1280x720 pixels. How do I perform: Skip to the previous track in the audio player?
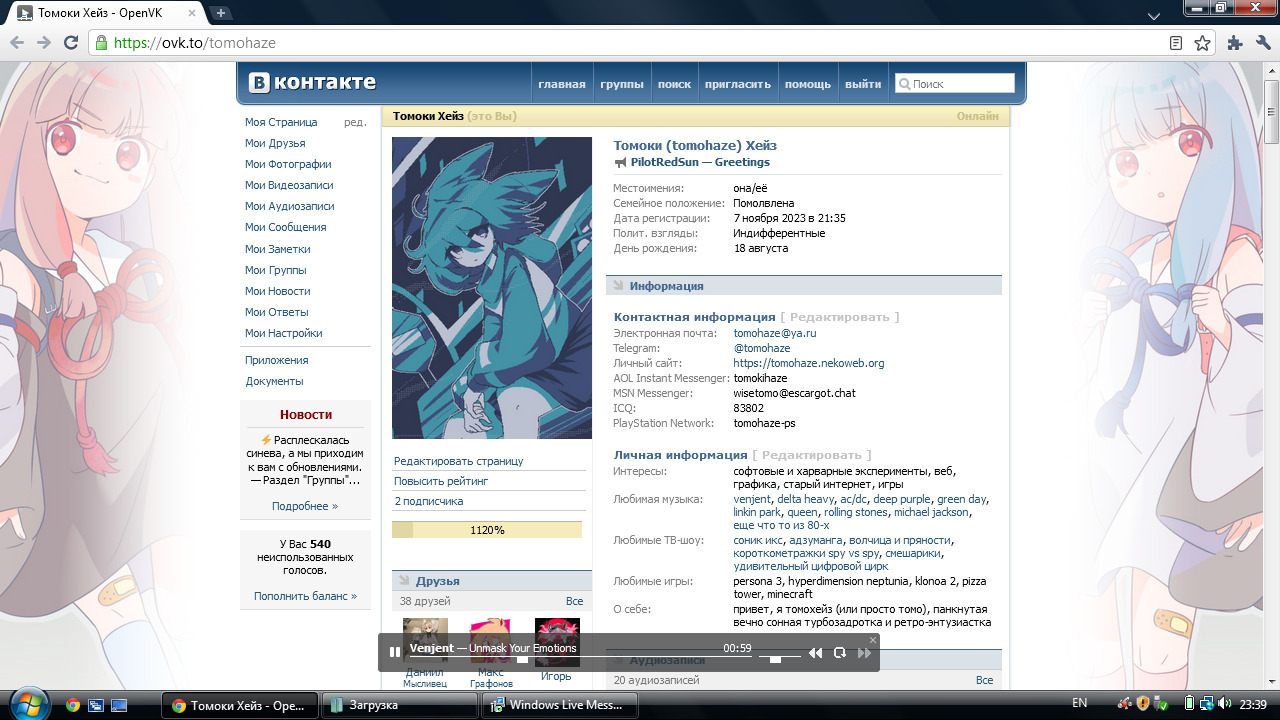815,653
